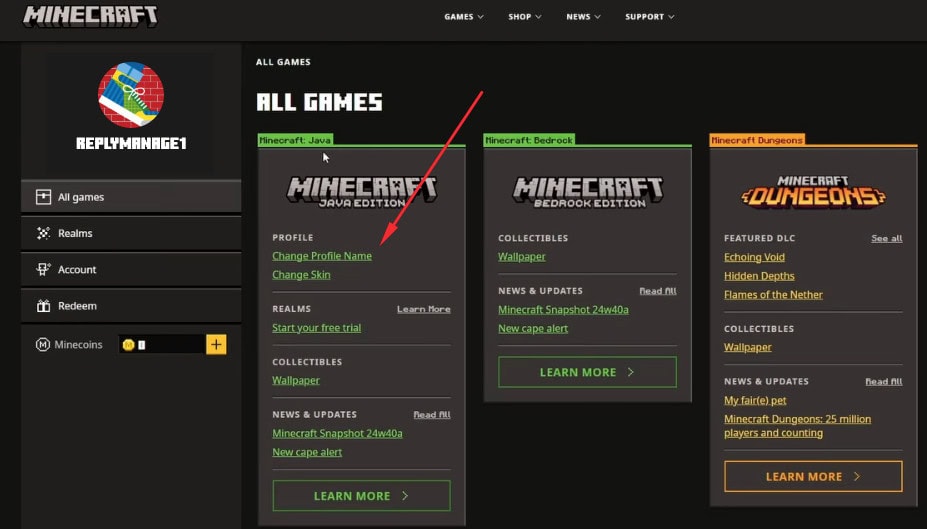
Task: Open Start your free trial link
Action: pyautogui.click(x=316, y=328)
